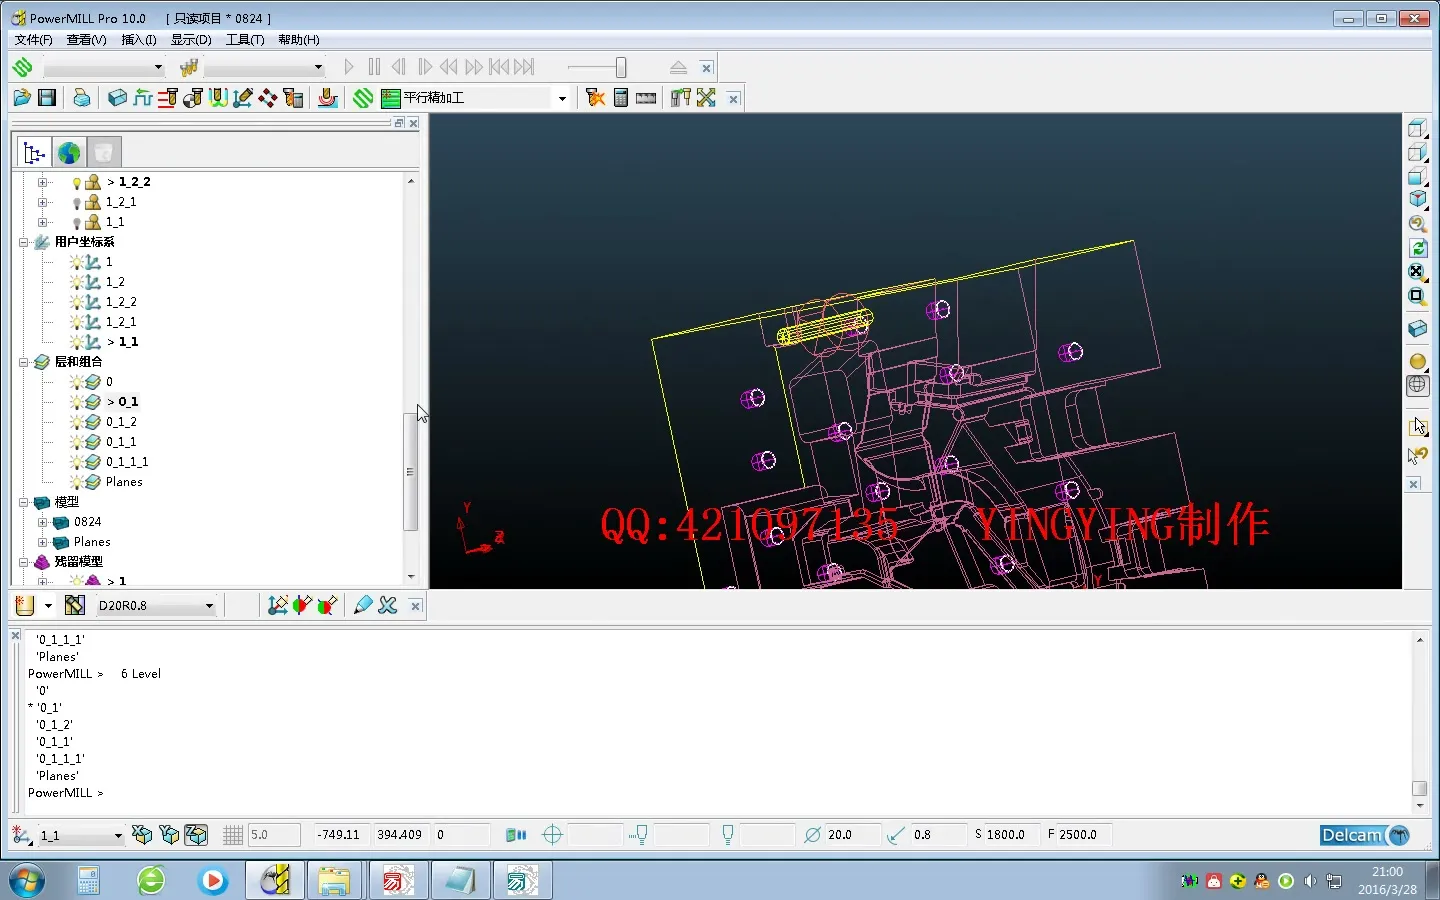The height and width of the screenshot is (900, 1440).
Task: Click the Delcam logo in the status bar
Action: point(1364,835)
